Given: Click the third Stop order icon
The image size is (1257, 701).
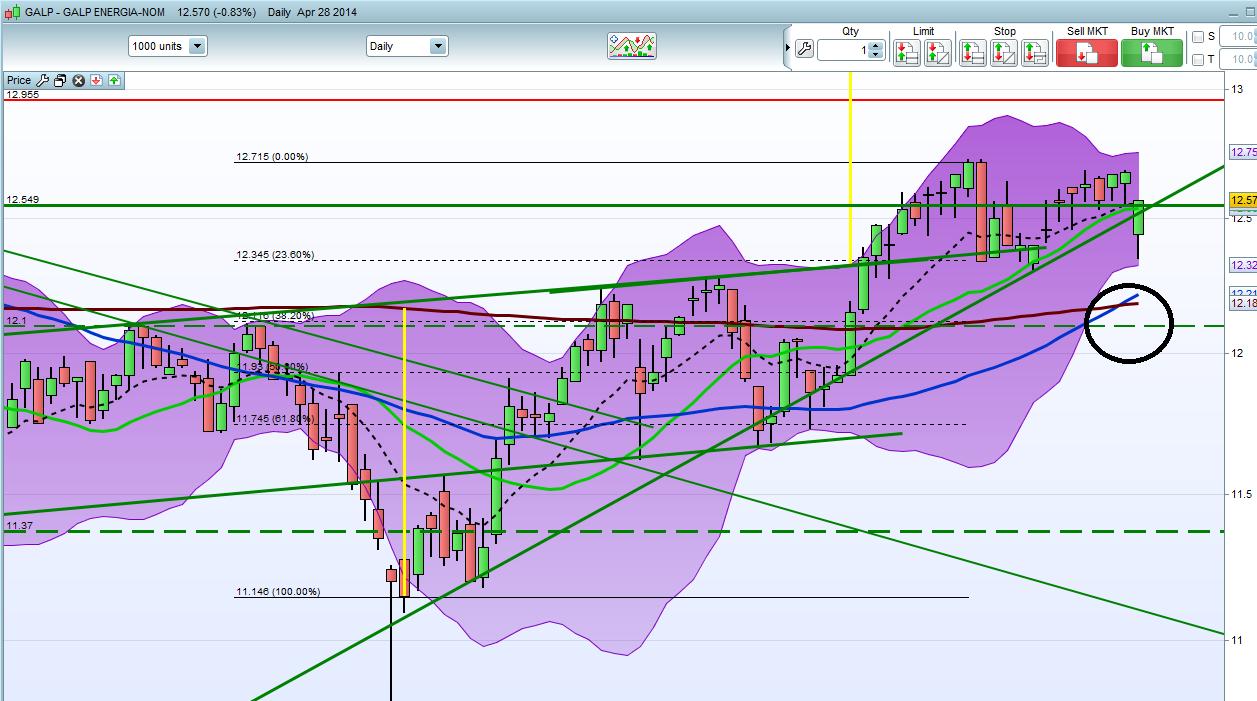Looking at the screenshot, I should (1035, 53).
